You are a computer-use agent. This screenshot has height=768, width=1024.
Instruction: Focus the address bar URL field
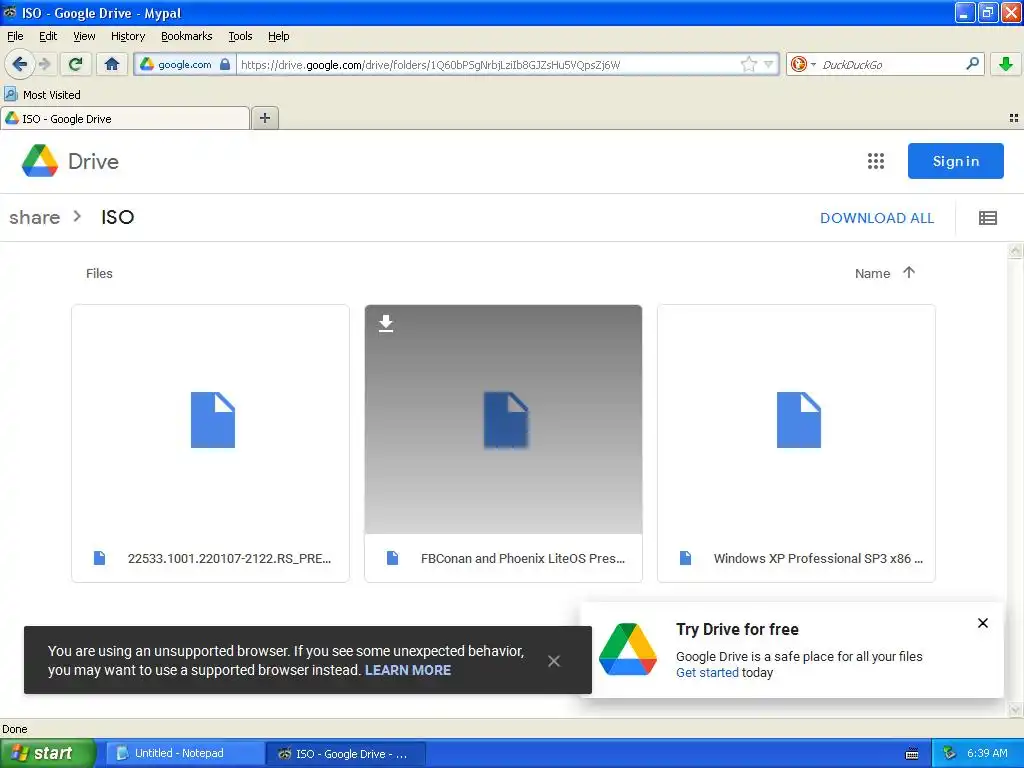tap(487, 64)
